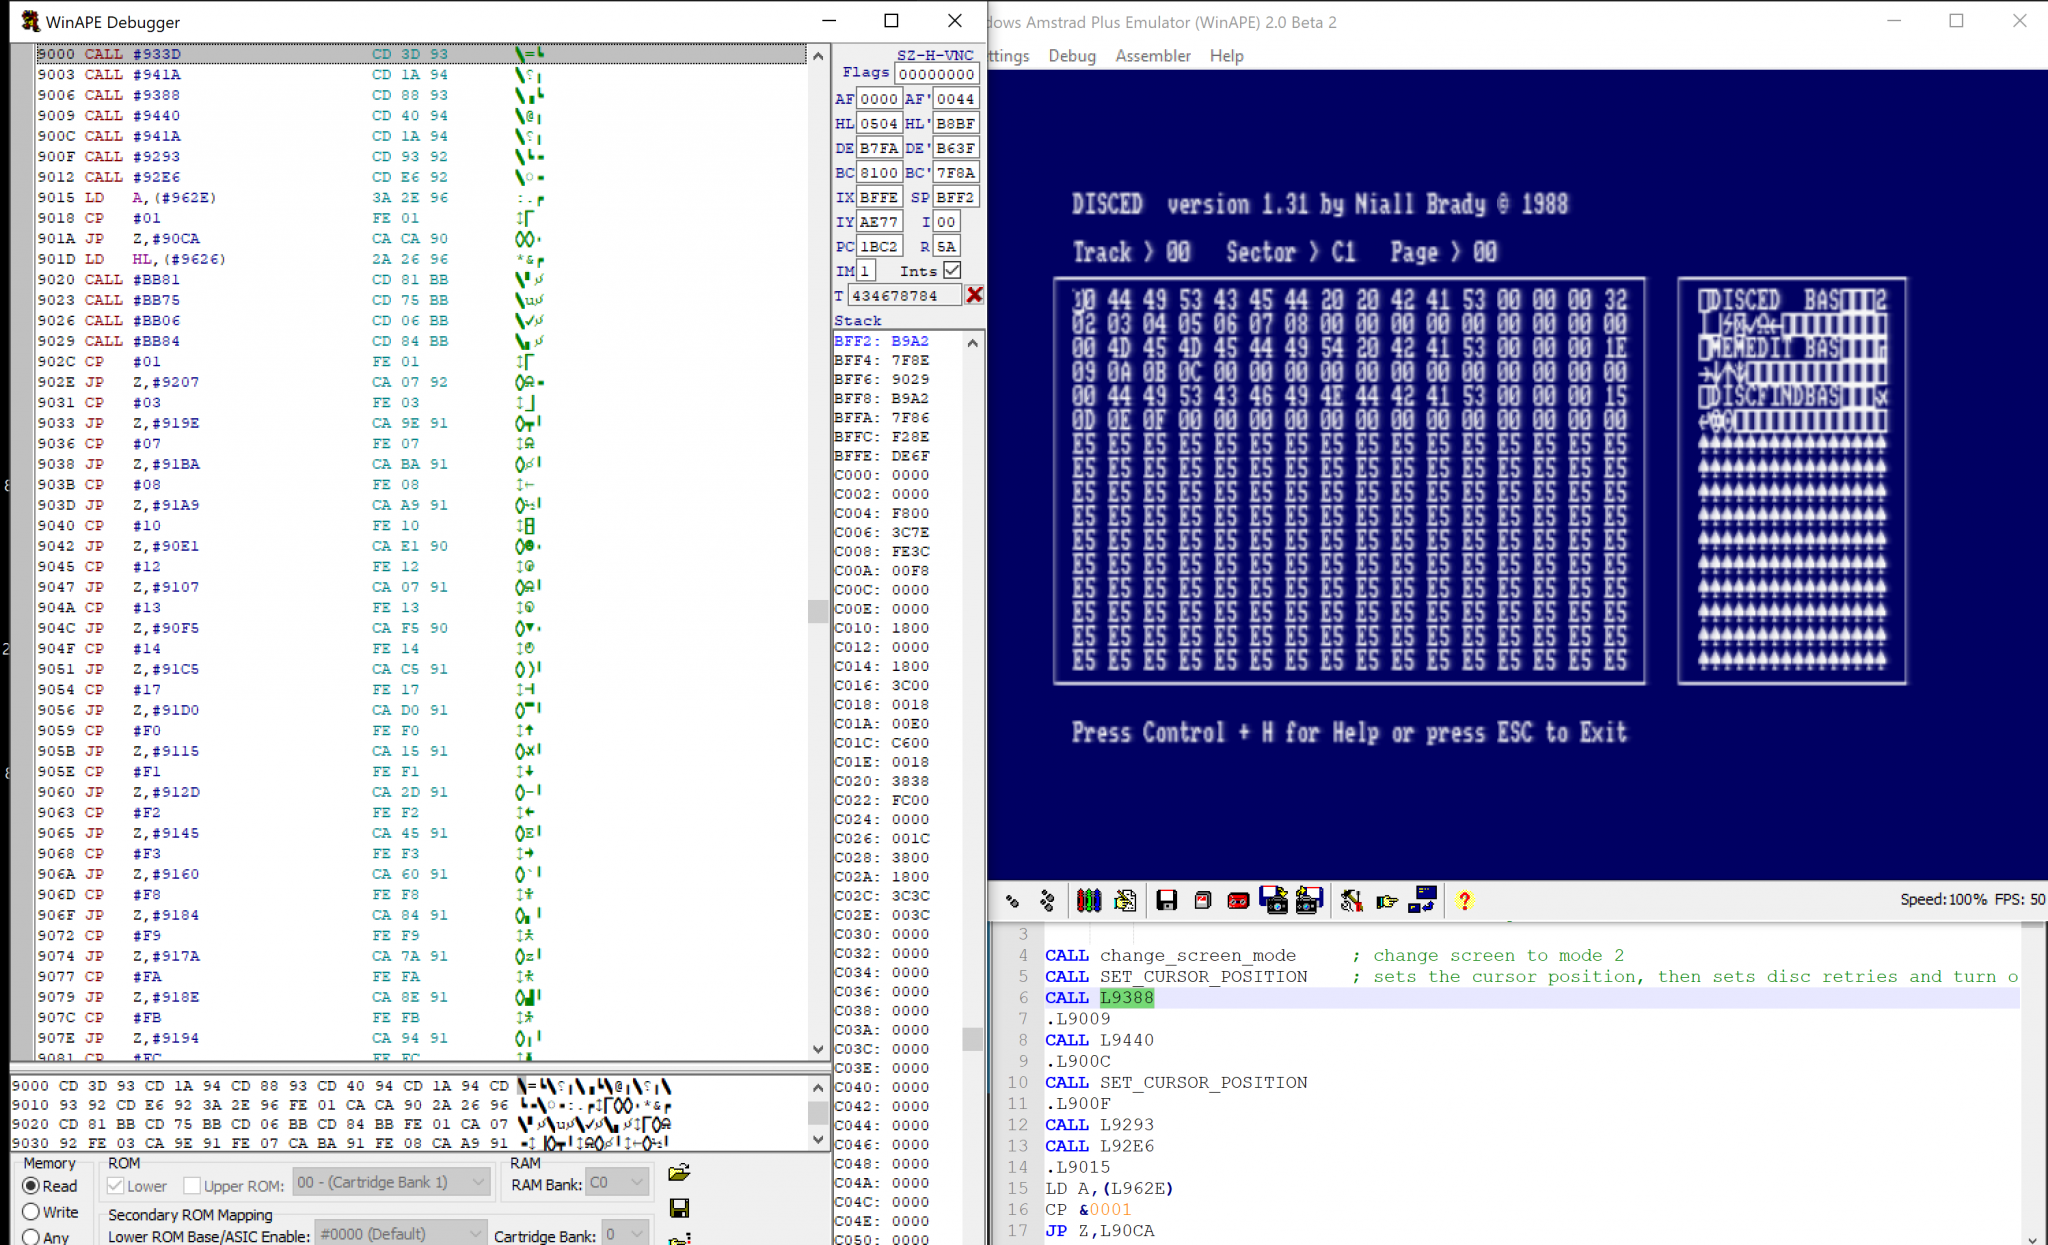Open a file with the folder icon in Memory panel
Screen dimensions: 2048x1245
(681, 1172)
